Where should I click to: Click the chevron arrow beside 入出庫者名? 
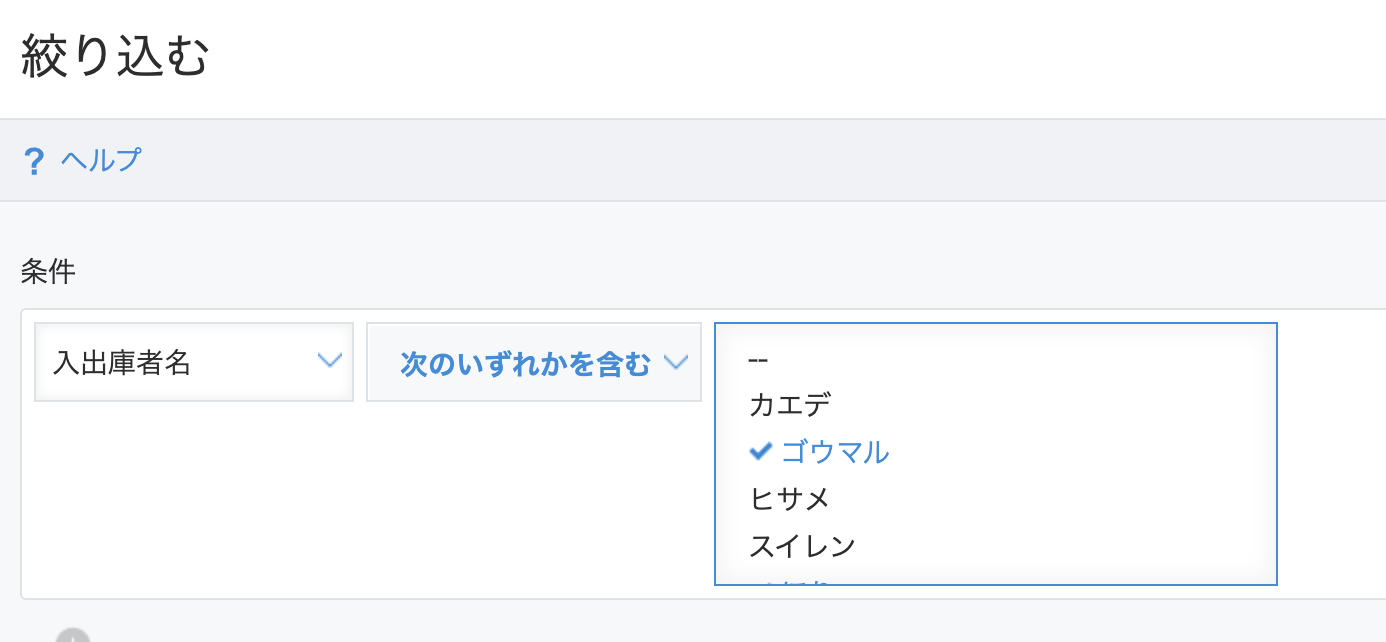click(x=329, y=361)
